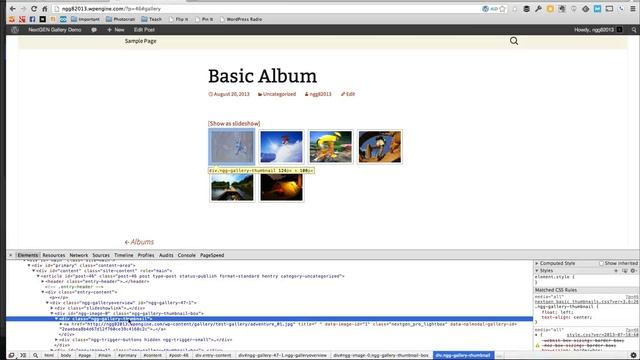Switch to the Resources DevTools tab
The height and width of the screenshot is (360, 640).
53,255
